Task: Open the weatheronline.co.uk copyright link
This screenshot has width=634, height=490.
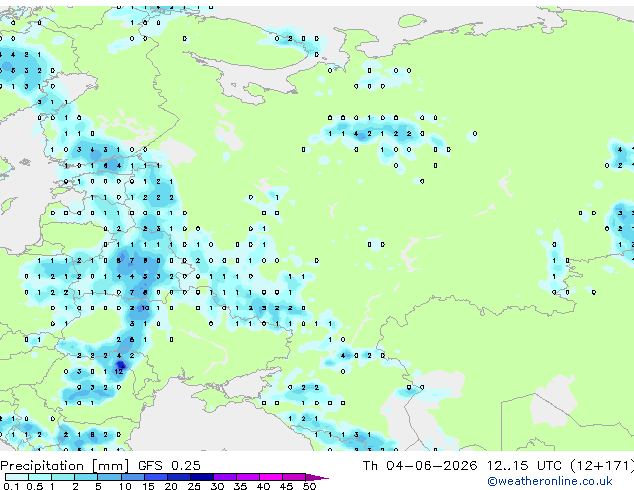Action: pos(550,481)
